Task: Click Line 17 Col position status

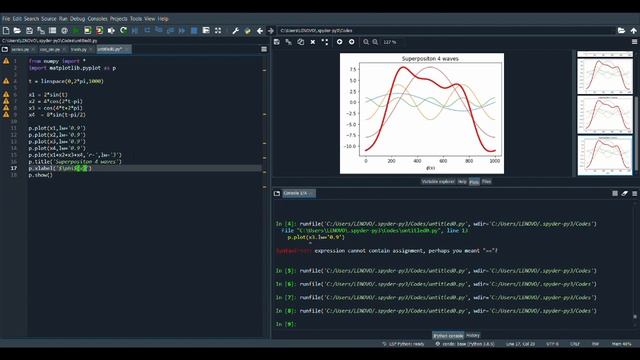Action: (x=520, y=344)
